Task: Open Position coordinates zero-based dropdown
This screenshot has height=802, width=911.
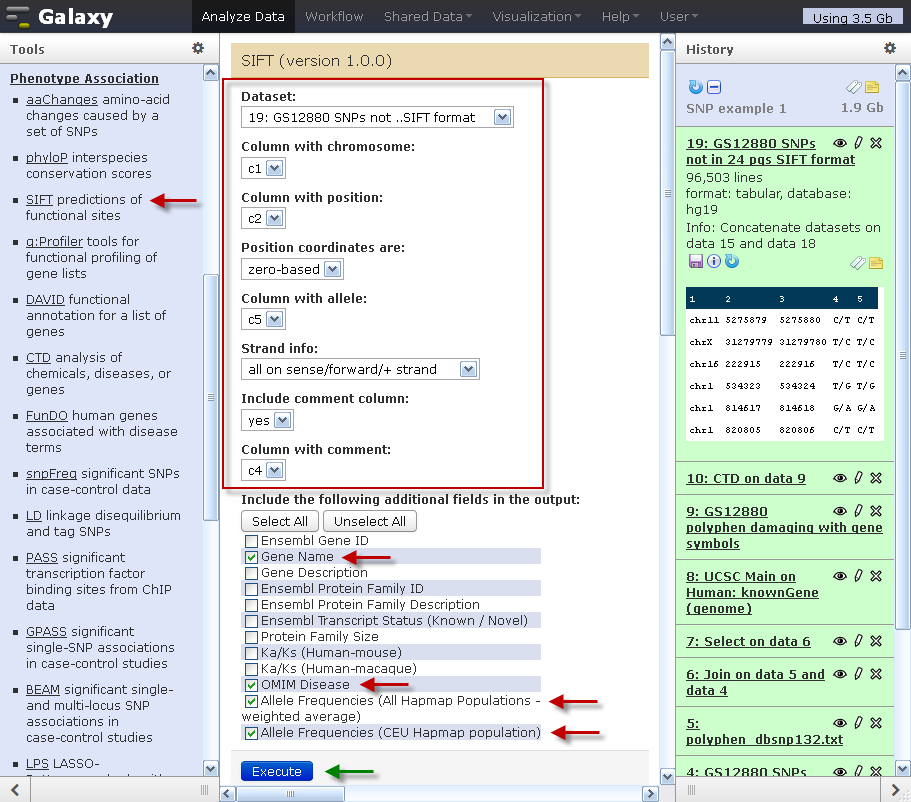Action: pos(292,270)
